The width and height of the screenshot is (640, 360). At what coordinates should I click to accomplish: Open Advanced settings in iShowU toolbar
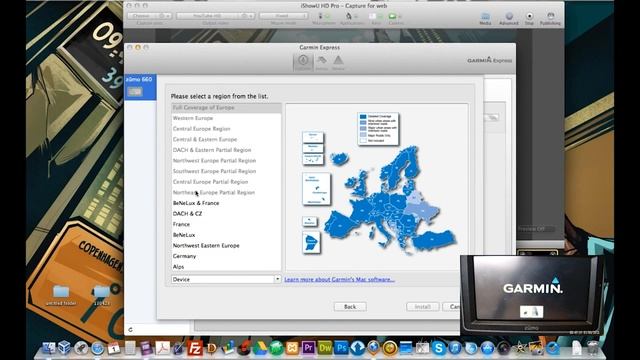[x=509, y=19]
